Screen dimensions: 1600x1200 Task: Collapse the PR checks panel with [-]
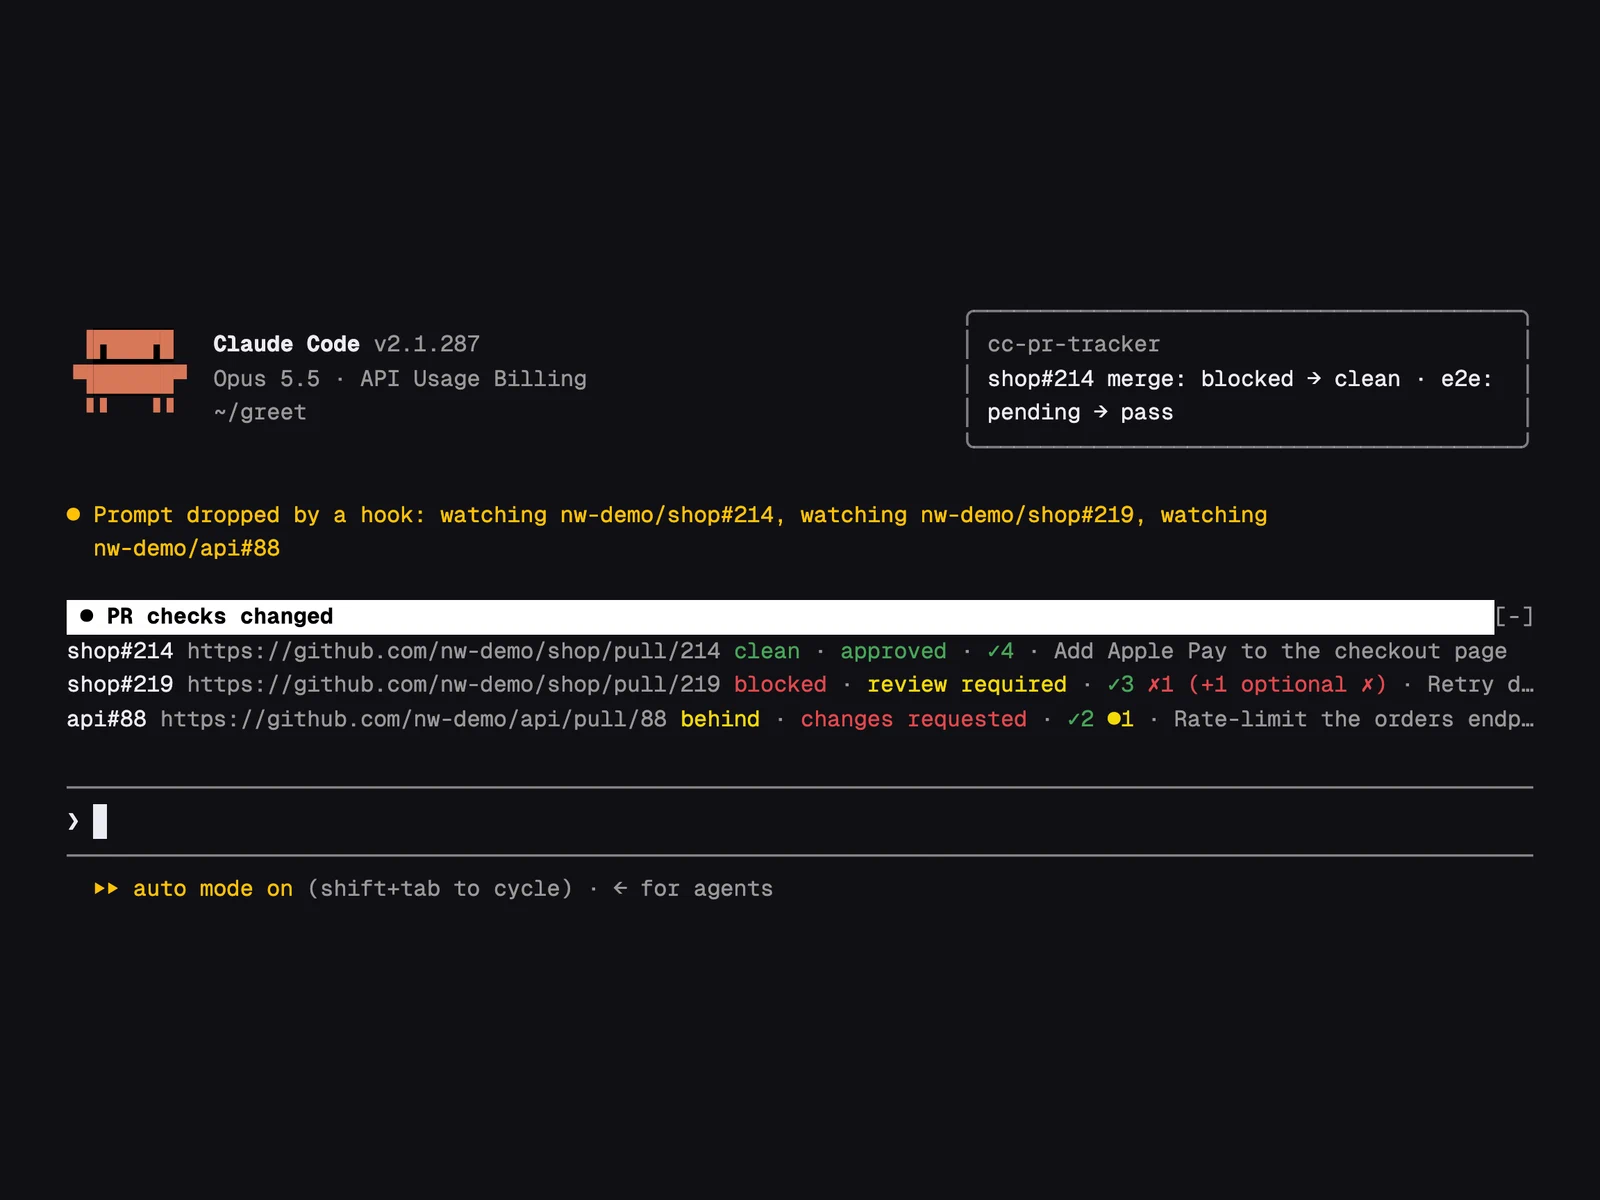[x=1514, y=616]
